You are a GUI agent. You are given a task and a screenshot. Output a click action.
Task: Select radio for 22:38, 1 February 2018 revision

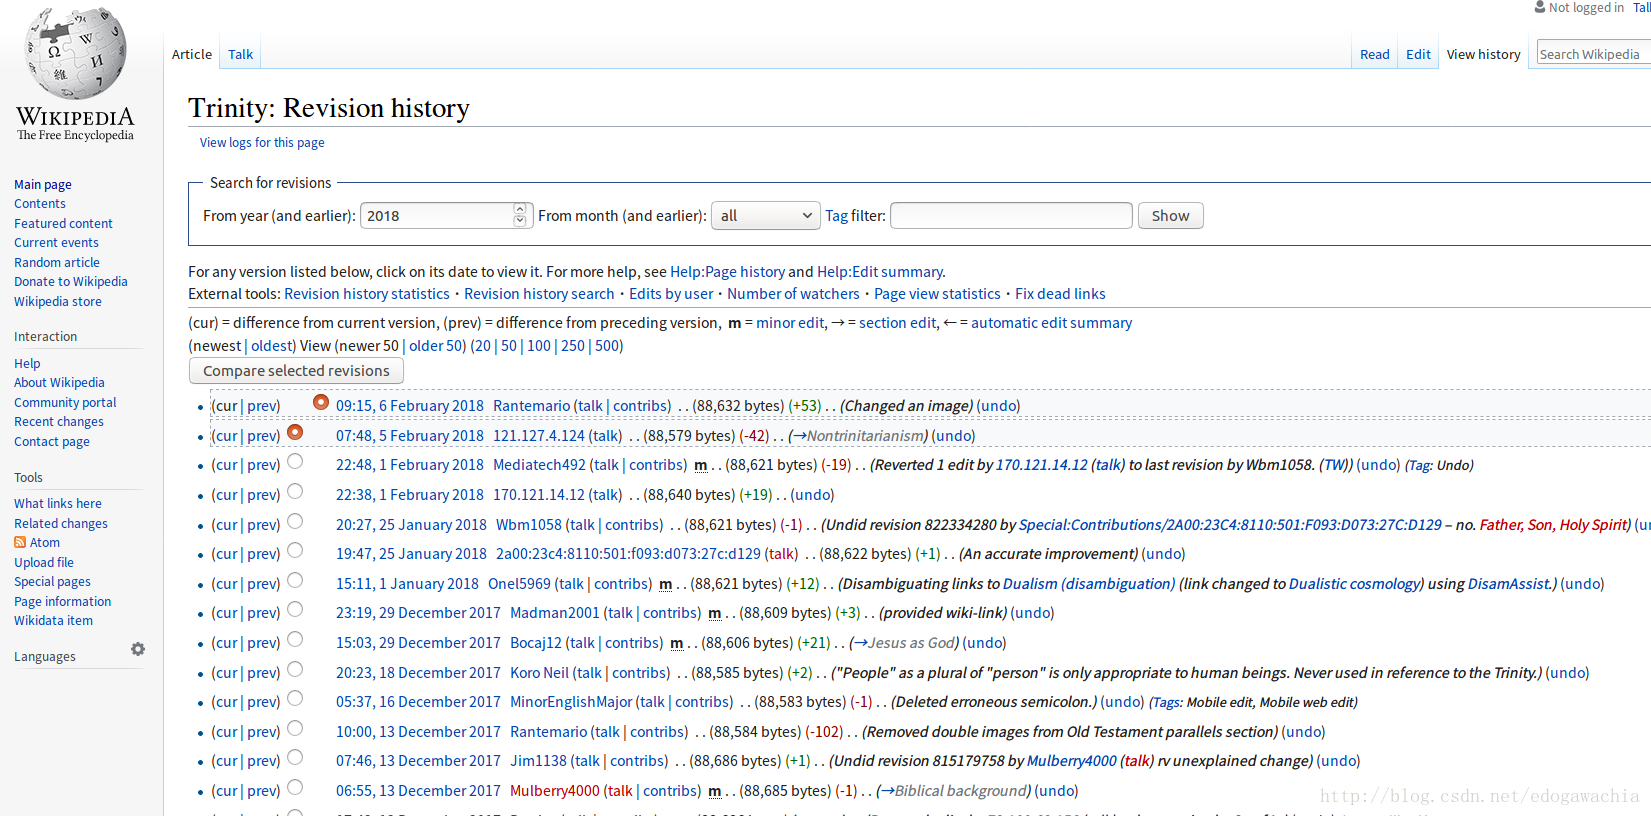(295, 491)
